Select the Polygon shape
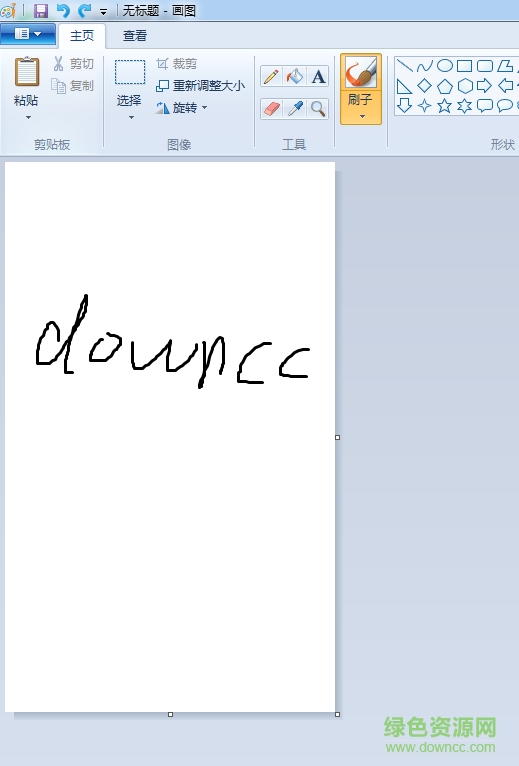 505,65
